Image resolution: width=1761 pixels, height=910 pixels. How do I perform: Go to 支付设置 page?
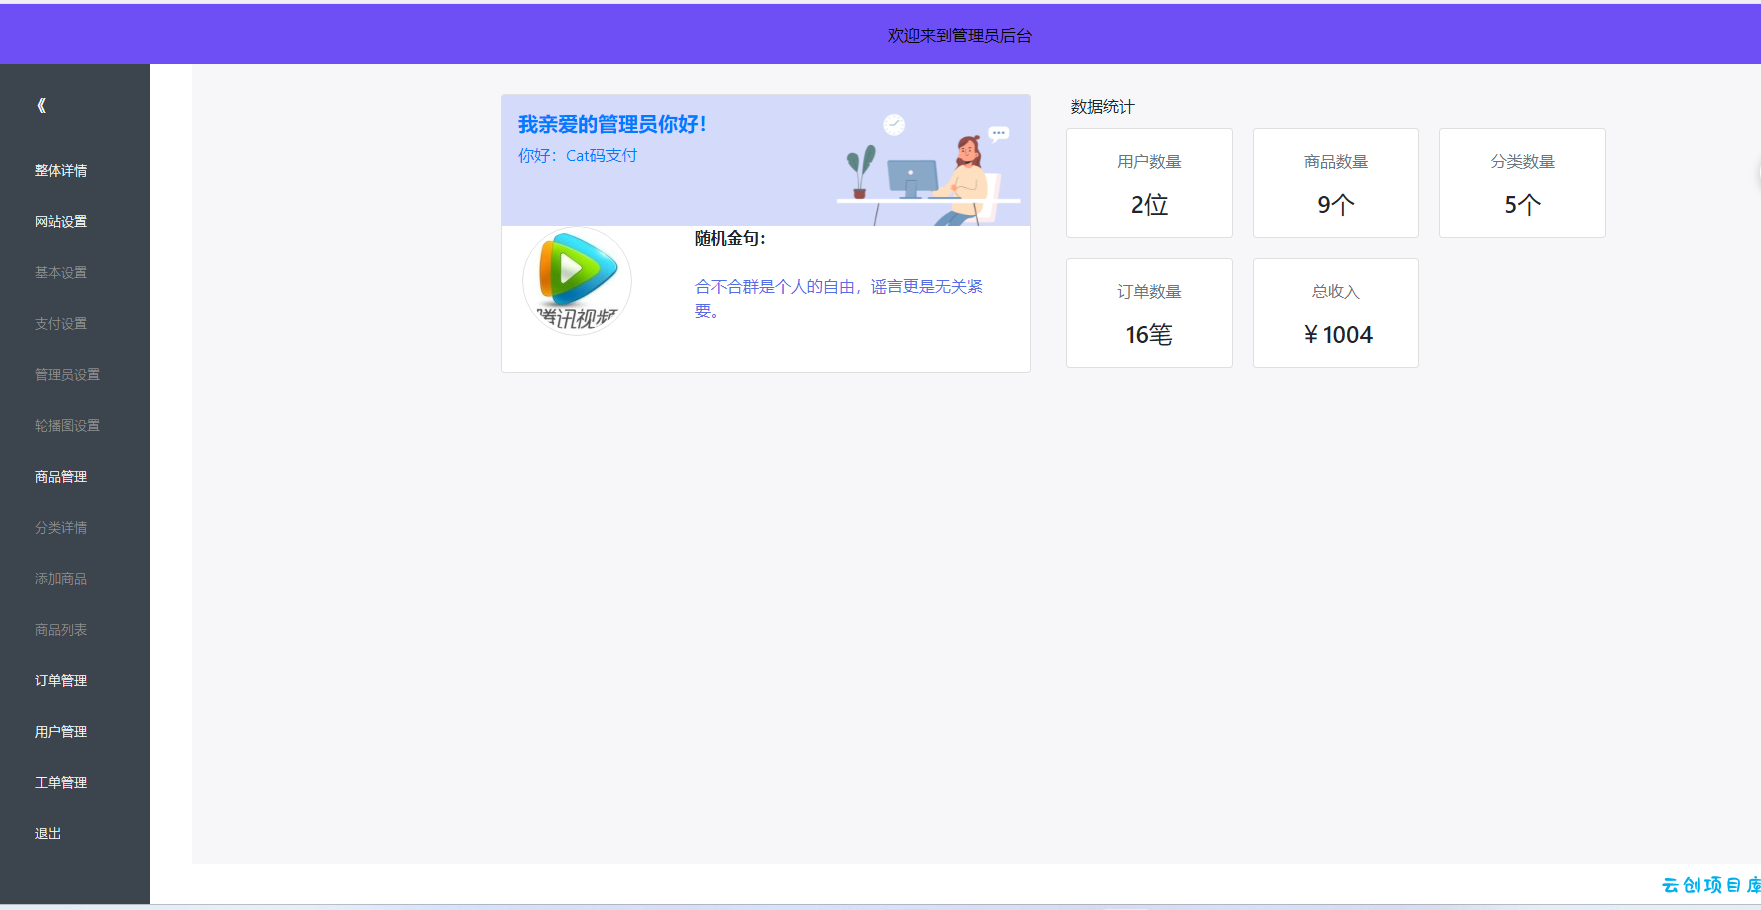(61, 324)
